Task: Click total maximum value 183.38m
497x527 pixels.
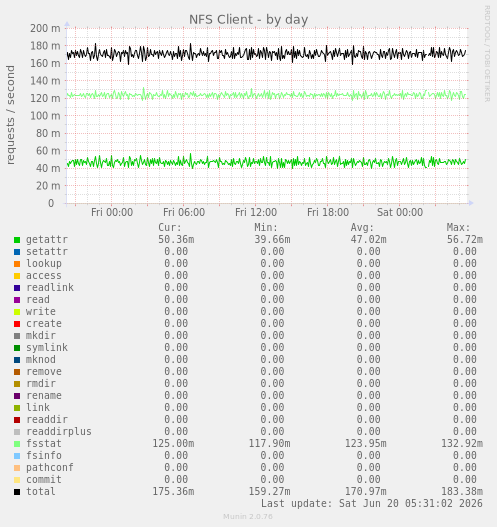Action: (x=462, y=491)
